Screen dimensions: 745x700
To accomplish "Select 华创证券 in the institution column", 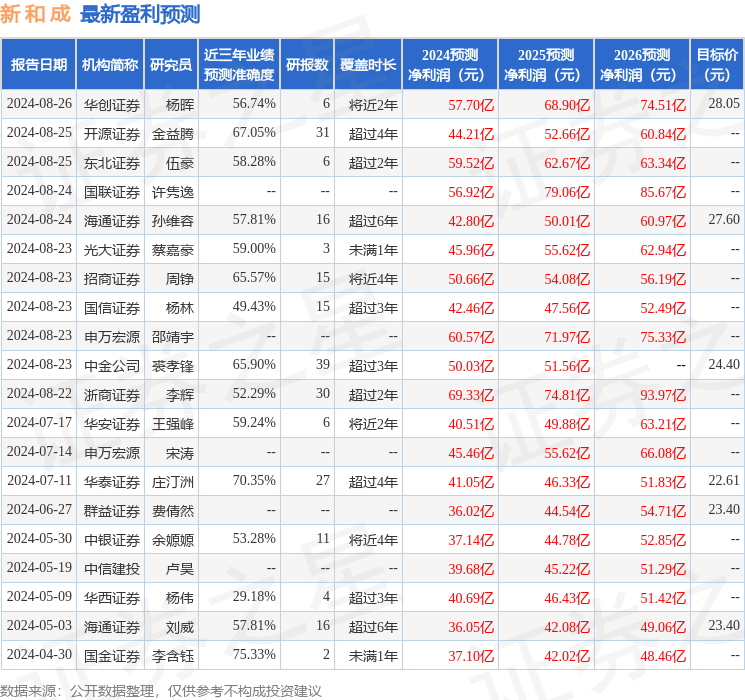I will pos(112,105).
